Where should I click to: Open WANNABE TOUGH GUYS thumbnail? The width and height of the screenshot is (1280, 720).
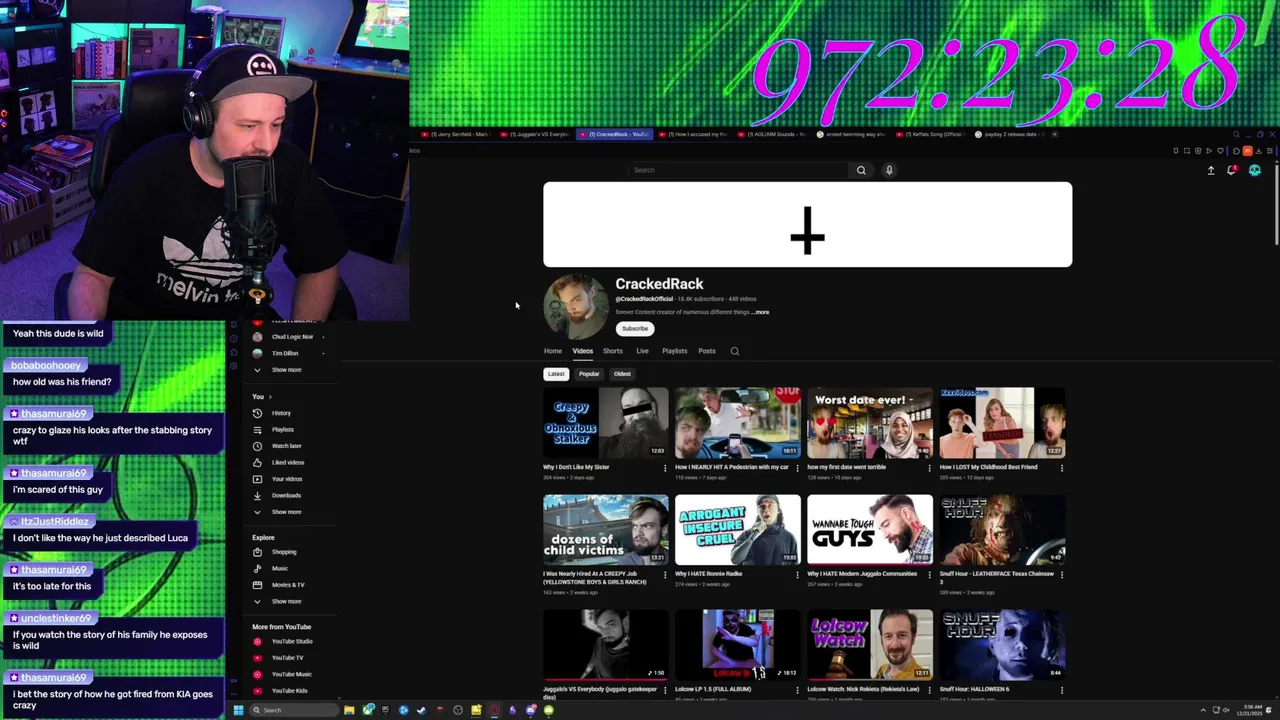870,530
